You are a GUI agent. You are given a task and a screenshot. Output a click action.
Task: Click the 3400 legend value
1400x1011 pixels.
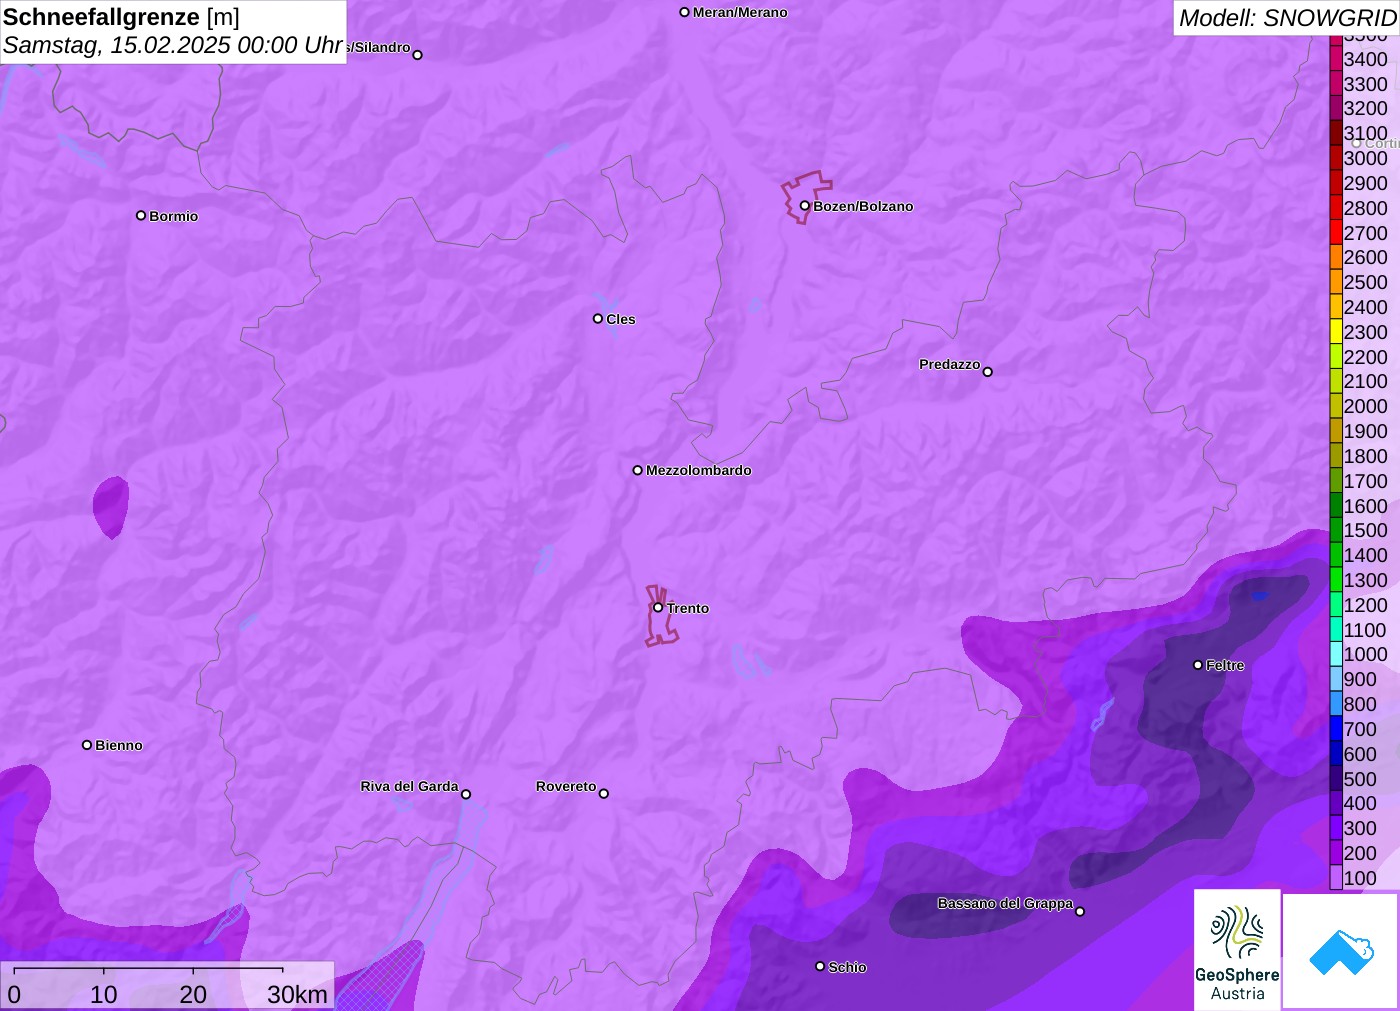click(1366, 59)
